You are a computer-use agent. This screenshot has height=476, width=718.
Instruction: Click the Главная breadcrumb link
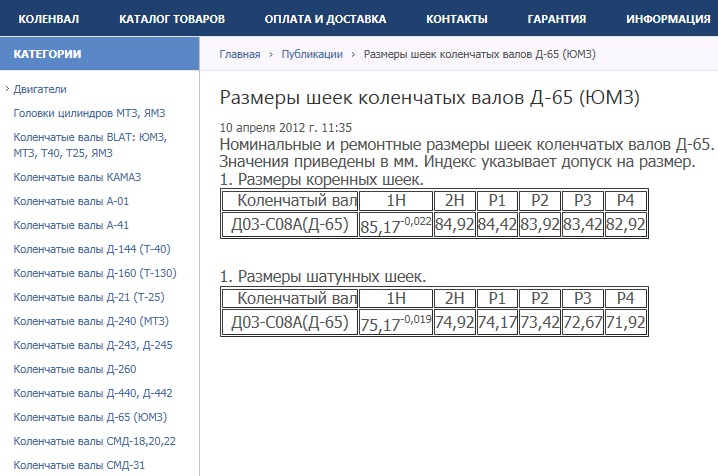coord(240,54)
